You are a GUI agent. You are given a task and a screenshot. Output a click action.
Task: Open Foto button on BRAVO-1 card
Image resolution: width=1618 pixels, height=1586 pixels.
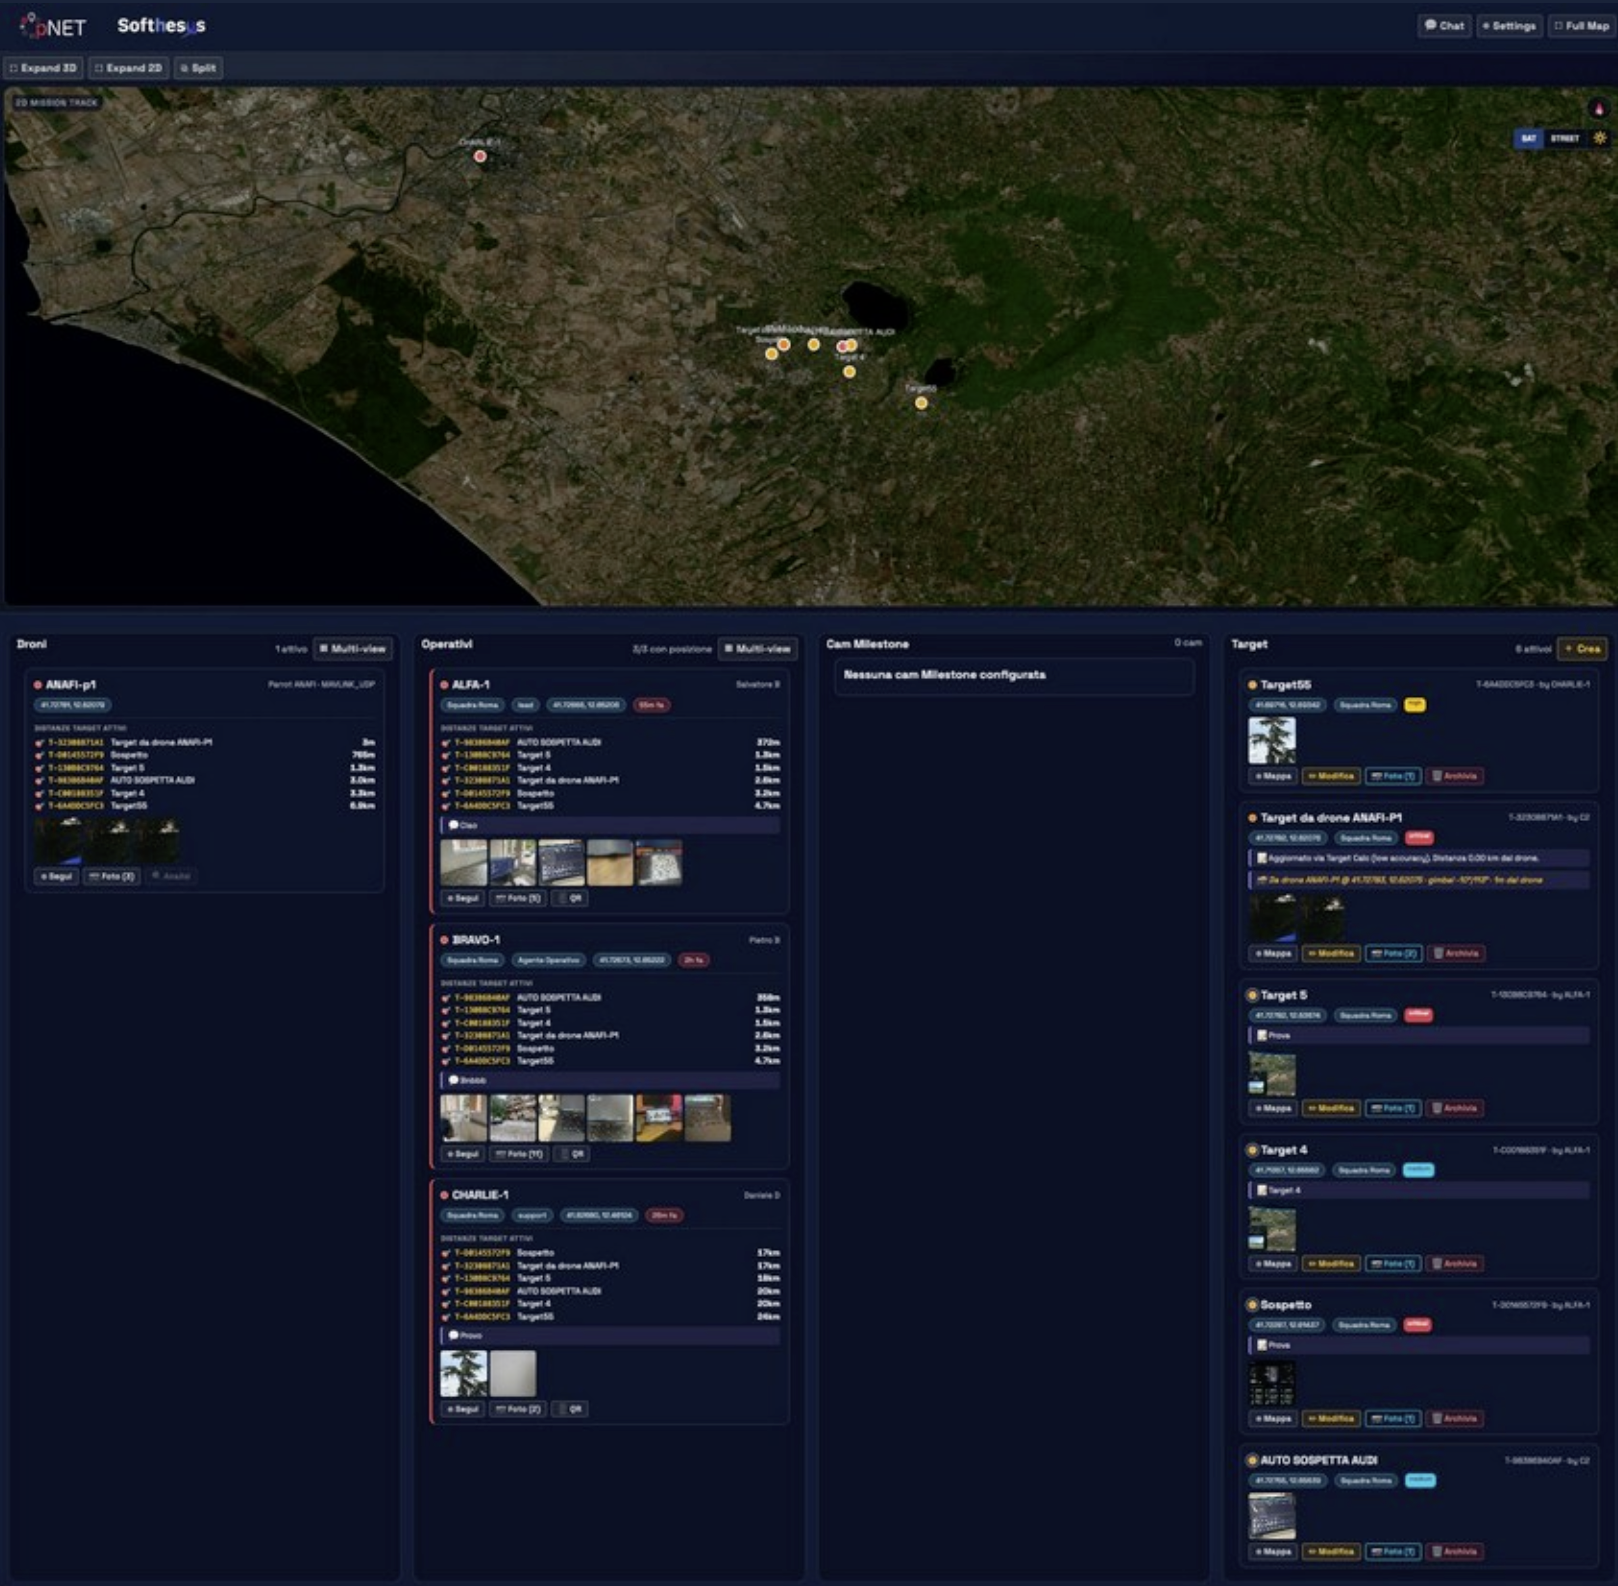[x=518, y=1153]
